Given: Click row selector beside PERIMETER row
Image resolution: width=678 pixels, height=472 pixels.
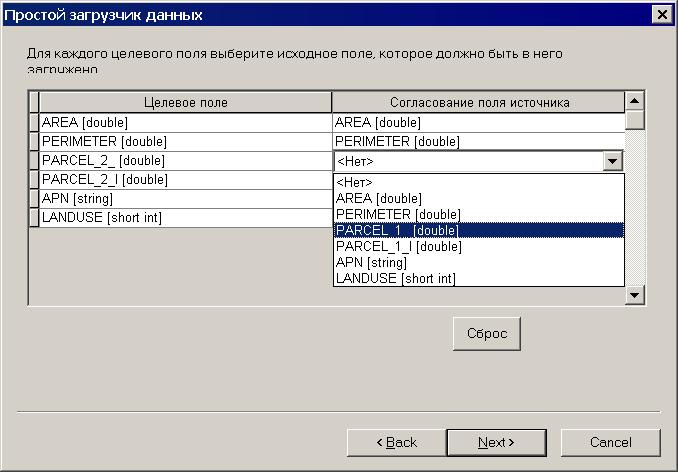Looking at the screenshot, I should [x=34, y=142].
